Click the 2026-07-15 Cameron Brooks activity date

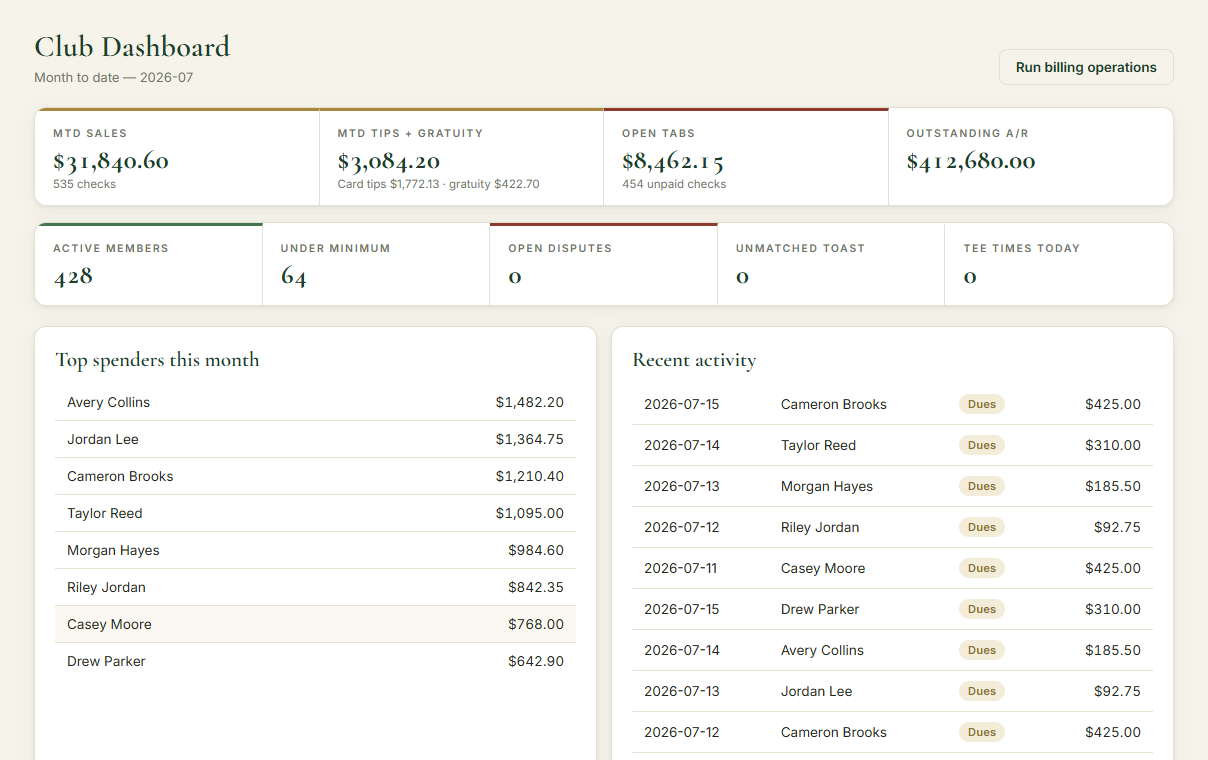[681, 404]
